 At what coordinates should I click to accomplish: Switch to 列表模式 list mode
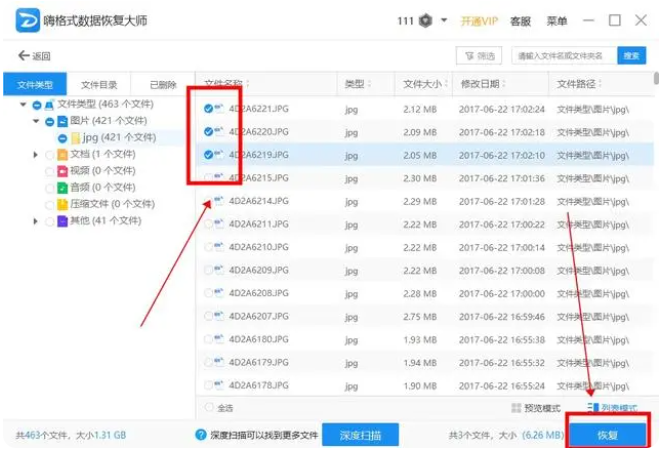click(612, 408)
